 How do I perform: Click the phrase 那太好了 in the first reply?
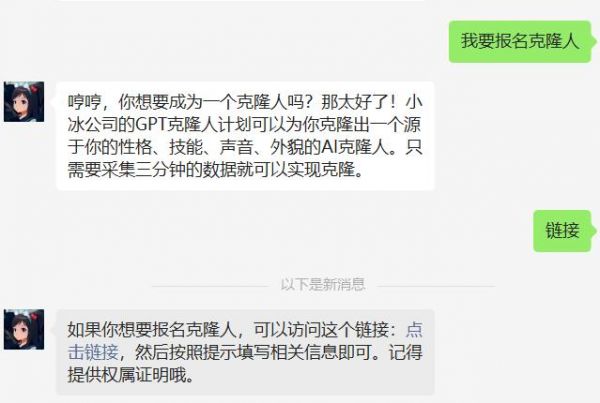[355, 102]
